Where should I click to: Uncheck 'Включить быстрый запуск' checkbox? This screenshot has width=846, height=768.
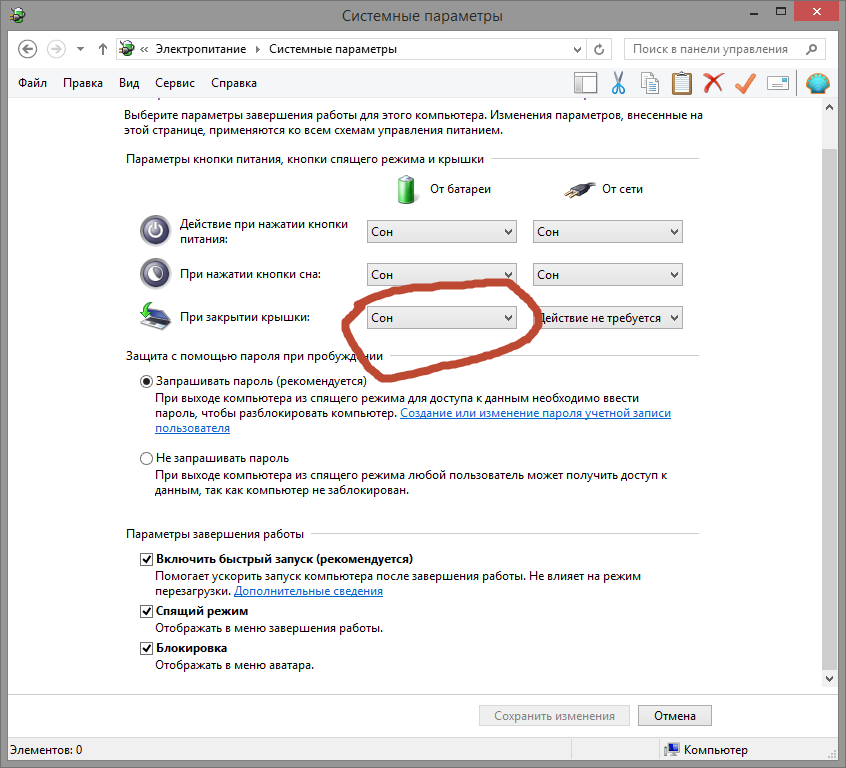(147, 560)
